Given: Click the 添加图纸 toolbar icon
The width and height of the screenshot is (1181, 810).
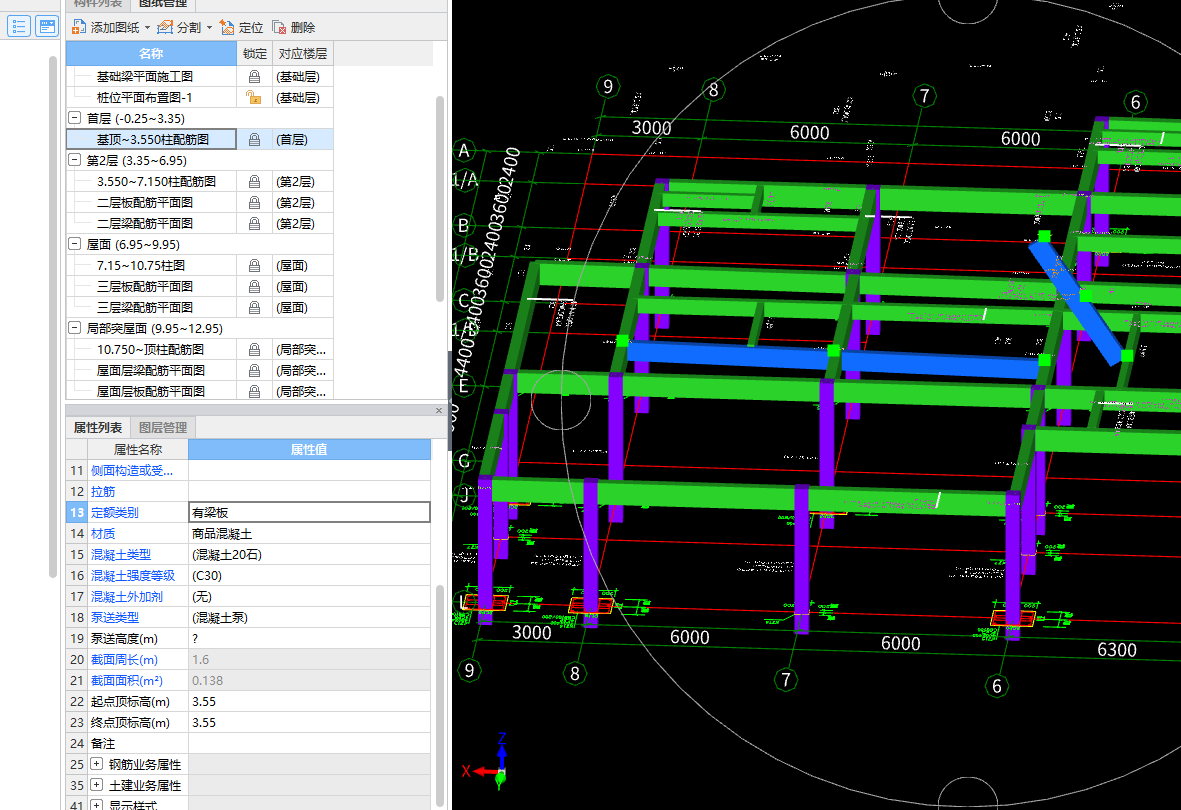Looking at the screenshot, I should 78,28.
